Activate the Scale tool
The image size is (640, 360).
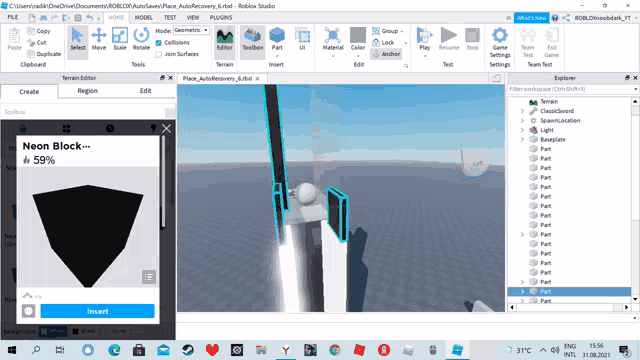point(120,39)
